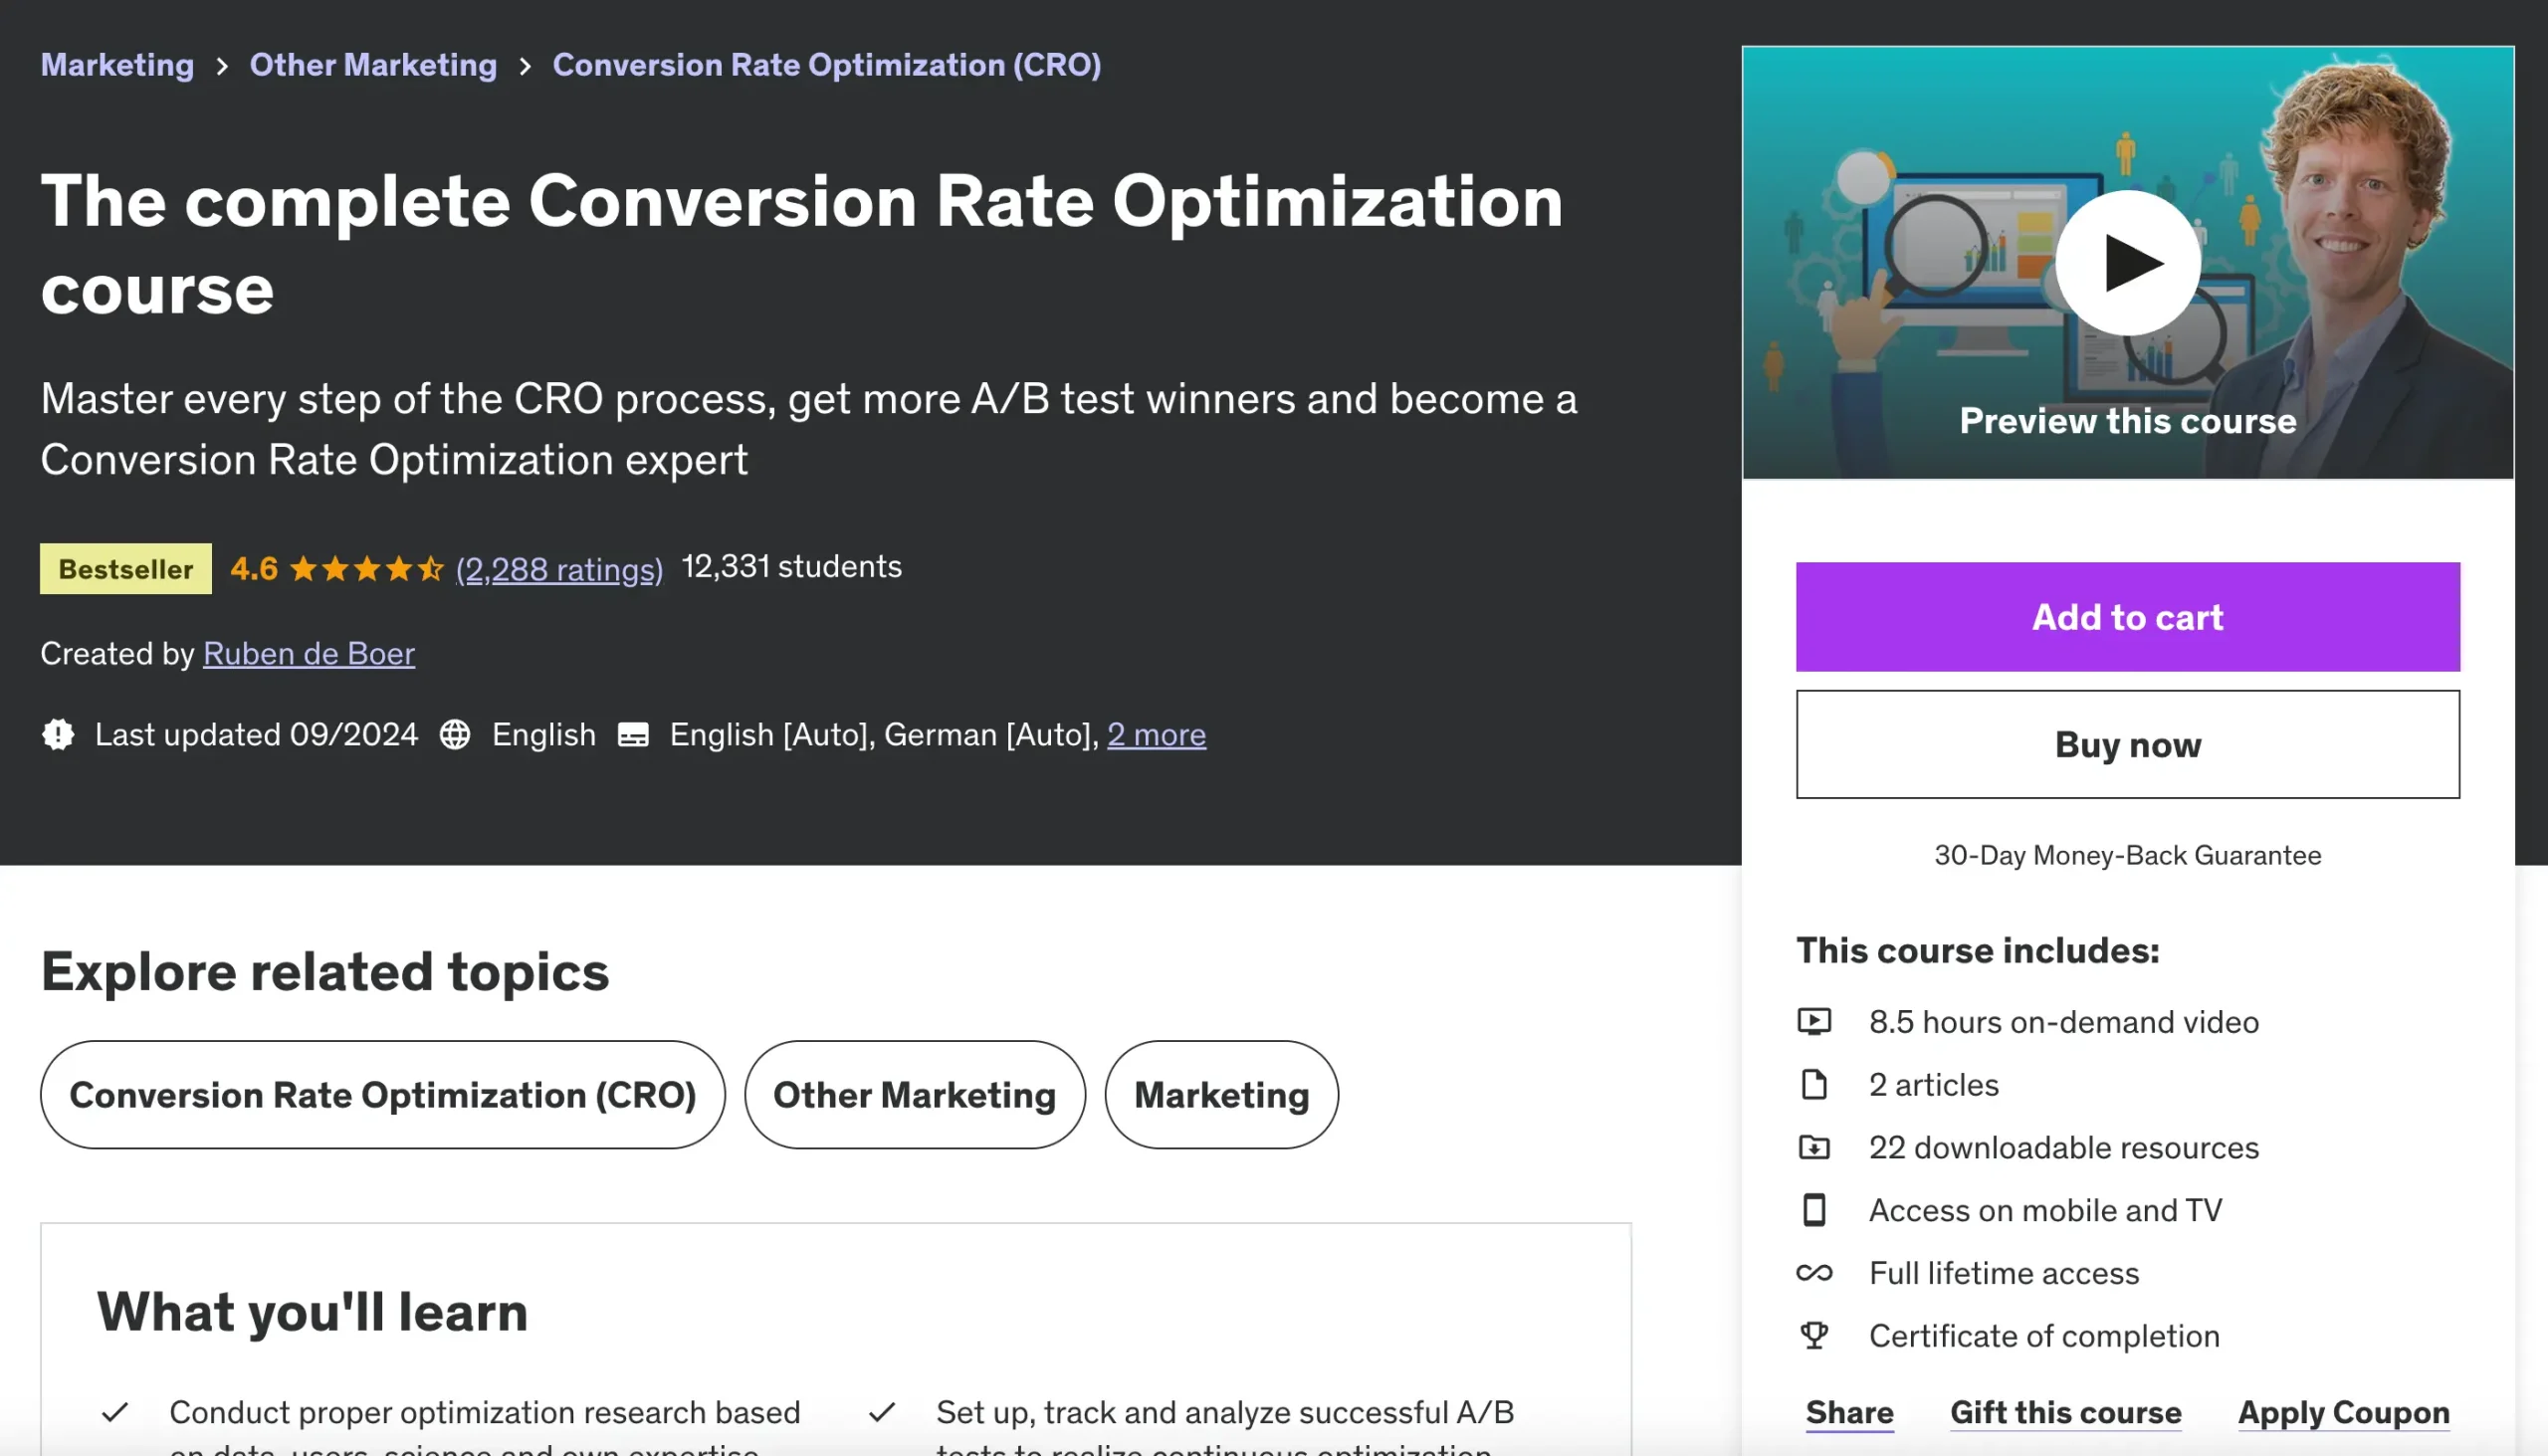Click the mobile device access icon
Viewport: 2548px width, 1456px height.
point(1814,1210)
